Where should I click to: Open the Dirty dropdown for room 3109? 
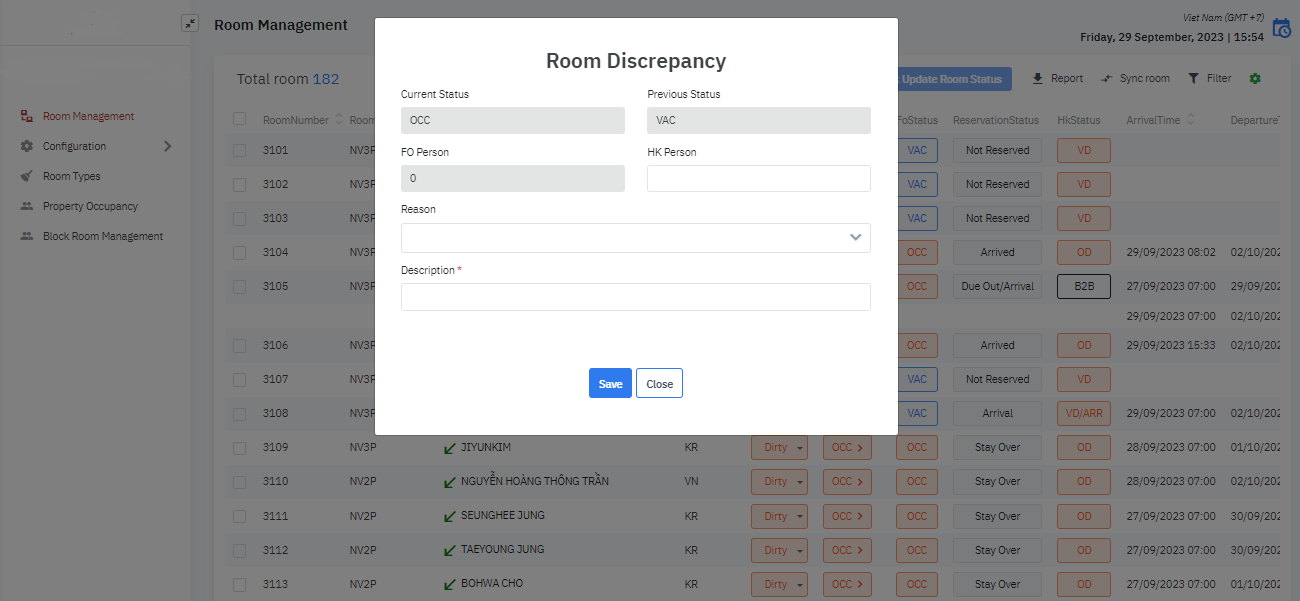click(x=778, y=448)
